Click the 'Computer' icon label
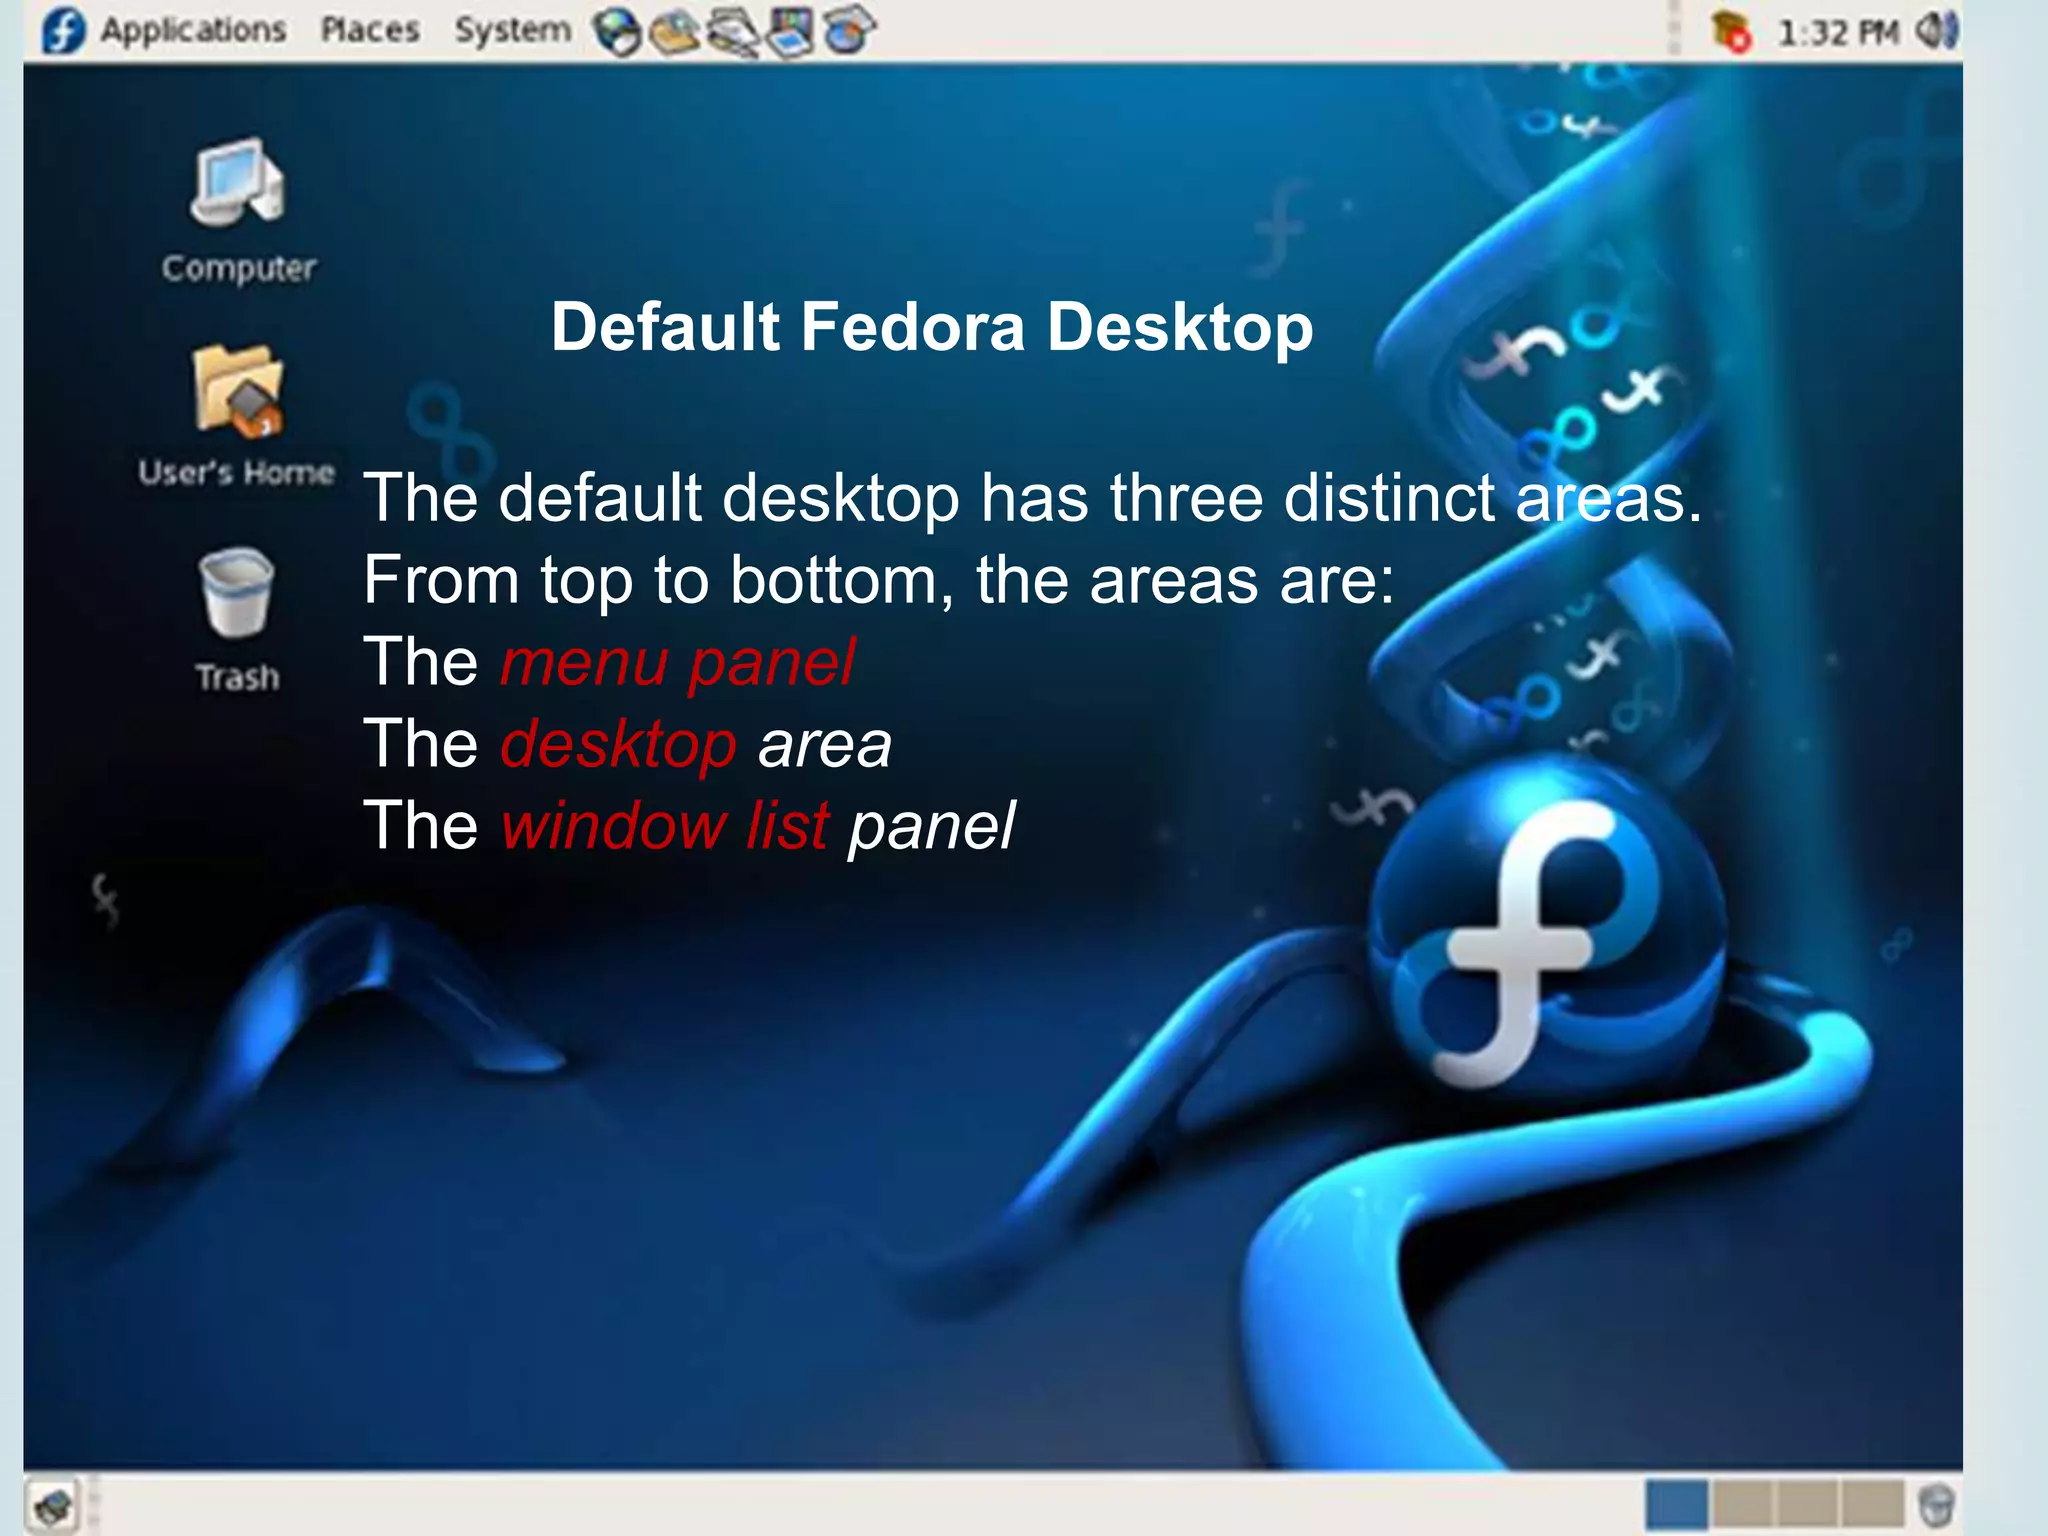The width and height of the screenshot is (2048, 1536). (239, 268)
